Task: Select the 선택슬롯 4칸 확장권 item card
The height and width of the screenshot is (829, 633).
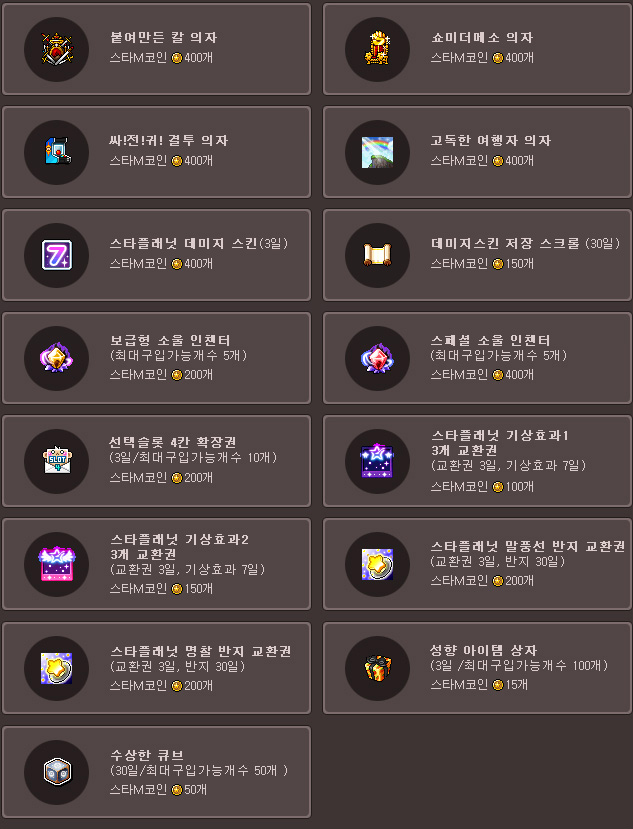Action: pyautogui.click(x=157, y=460)
